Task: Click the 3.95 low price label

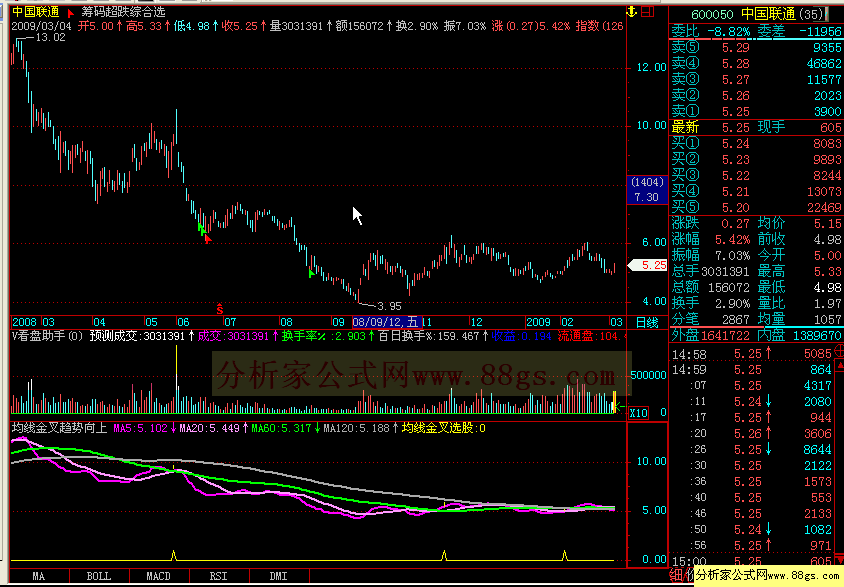Action: tap(389, 306)
